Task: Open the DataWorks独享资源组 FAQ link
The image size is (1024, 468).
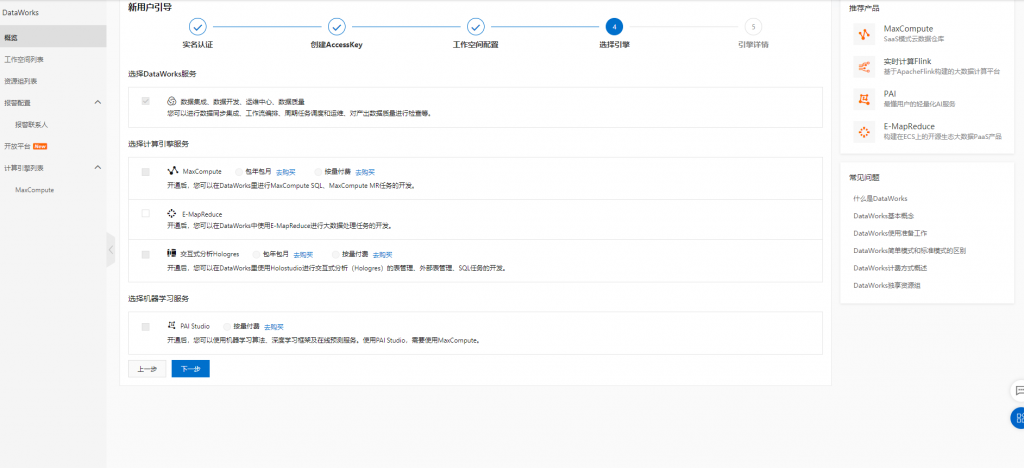Action: 886,285
